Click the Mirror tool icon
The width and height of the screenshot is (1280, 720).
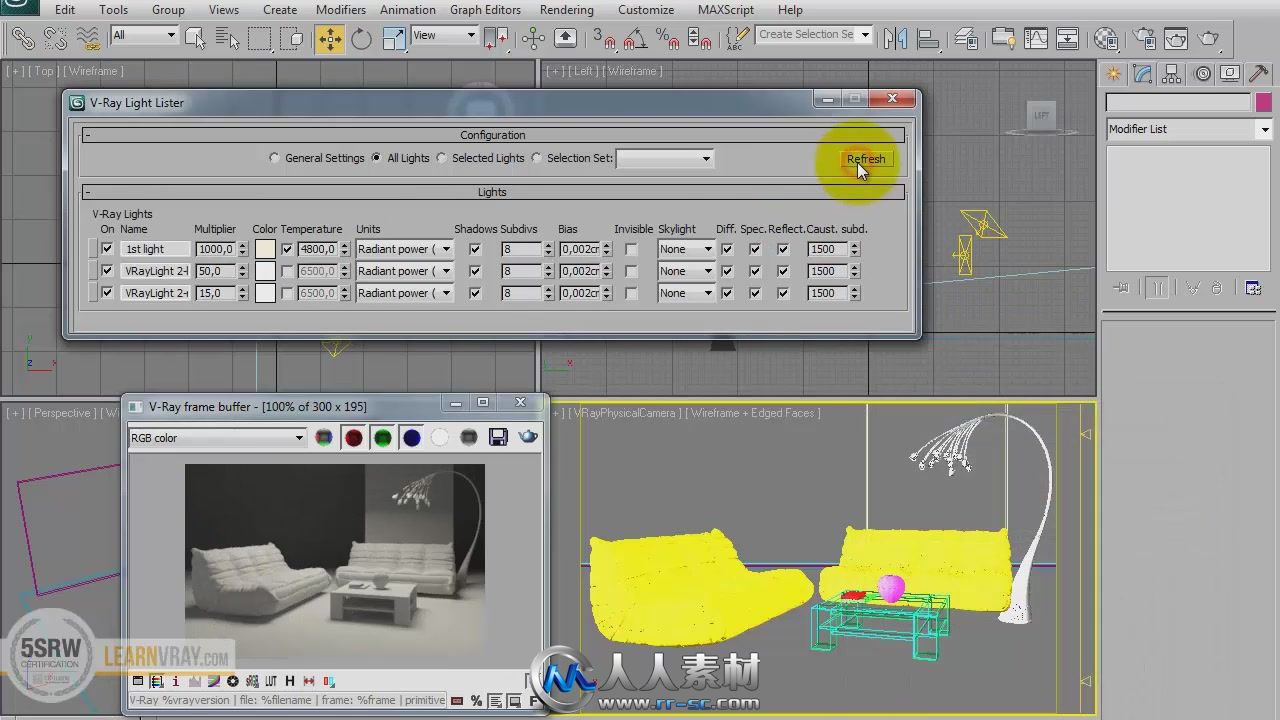[895, 39]
